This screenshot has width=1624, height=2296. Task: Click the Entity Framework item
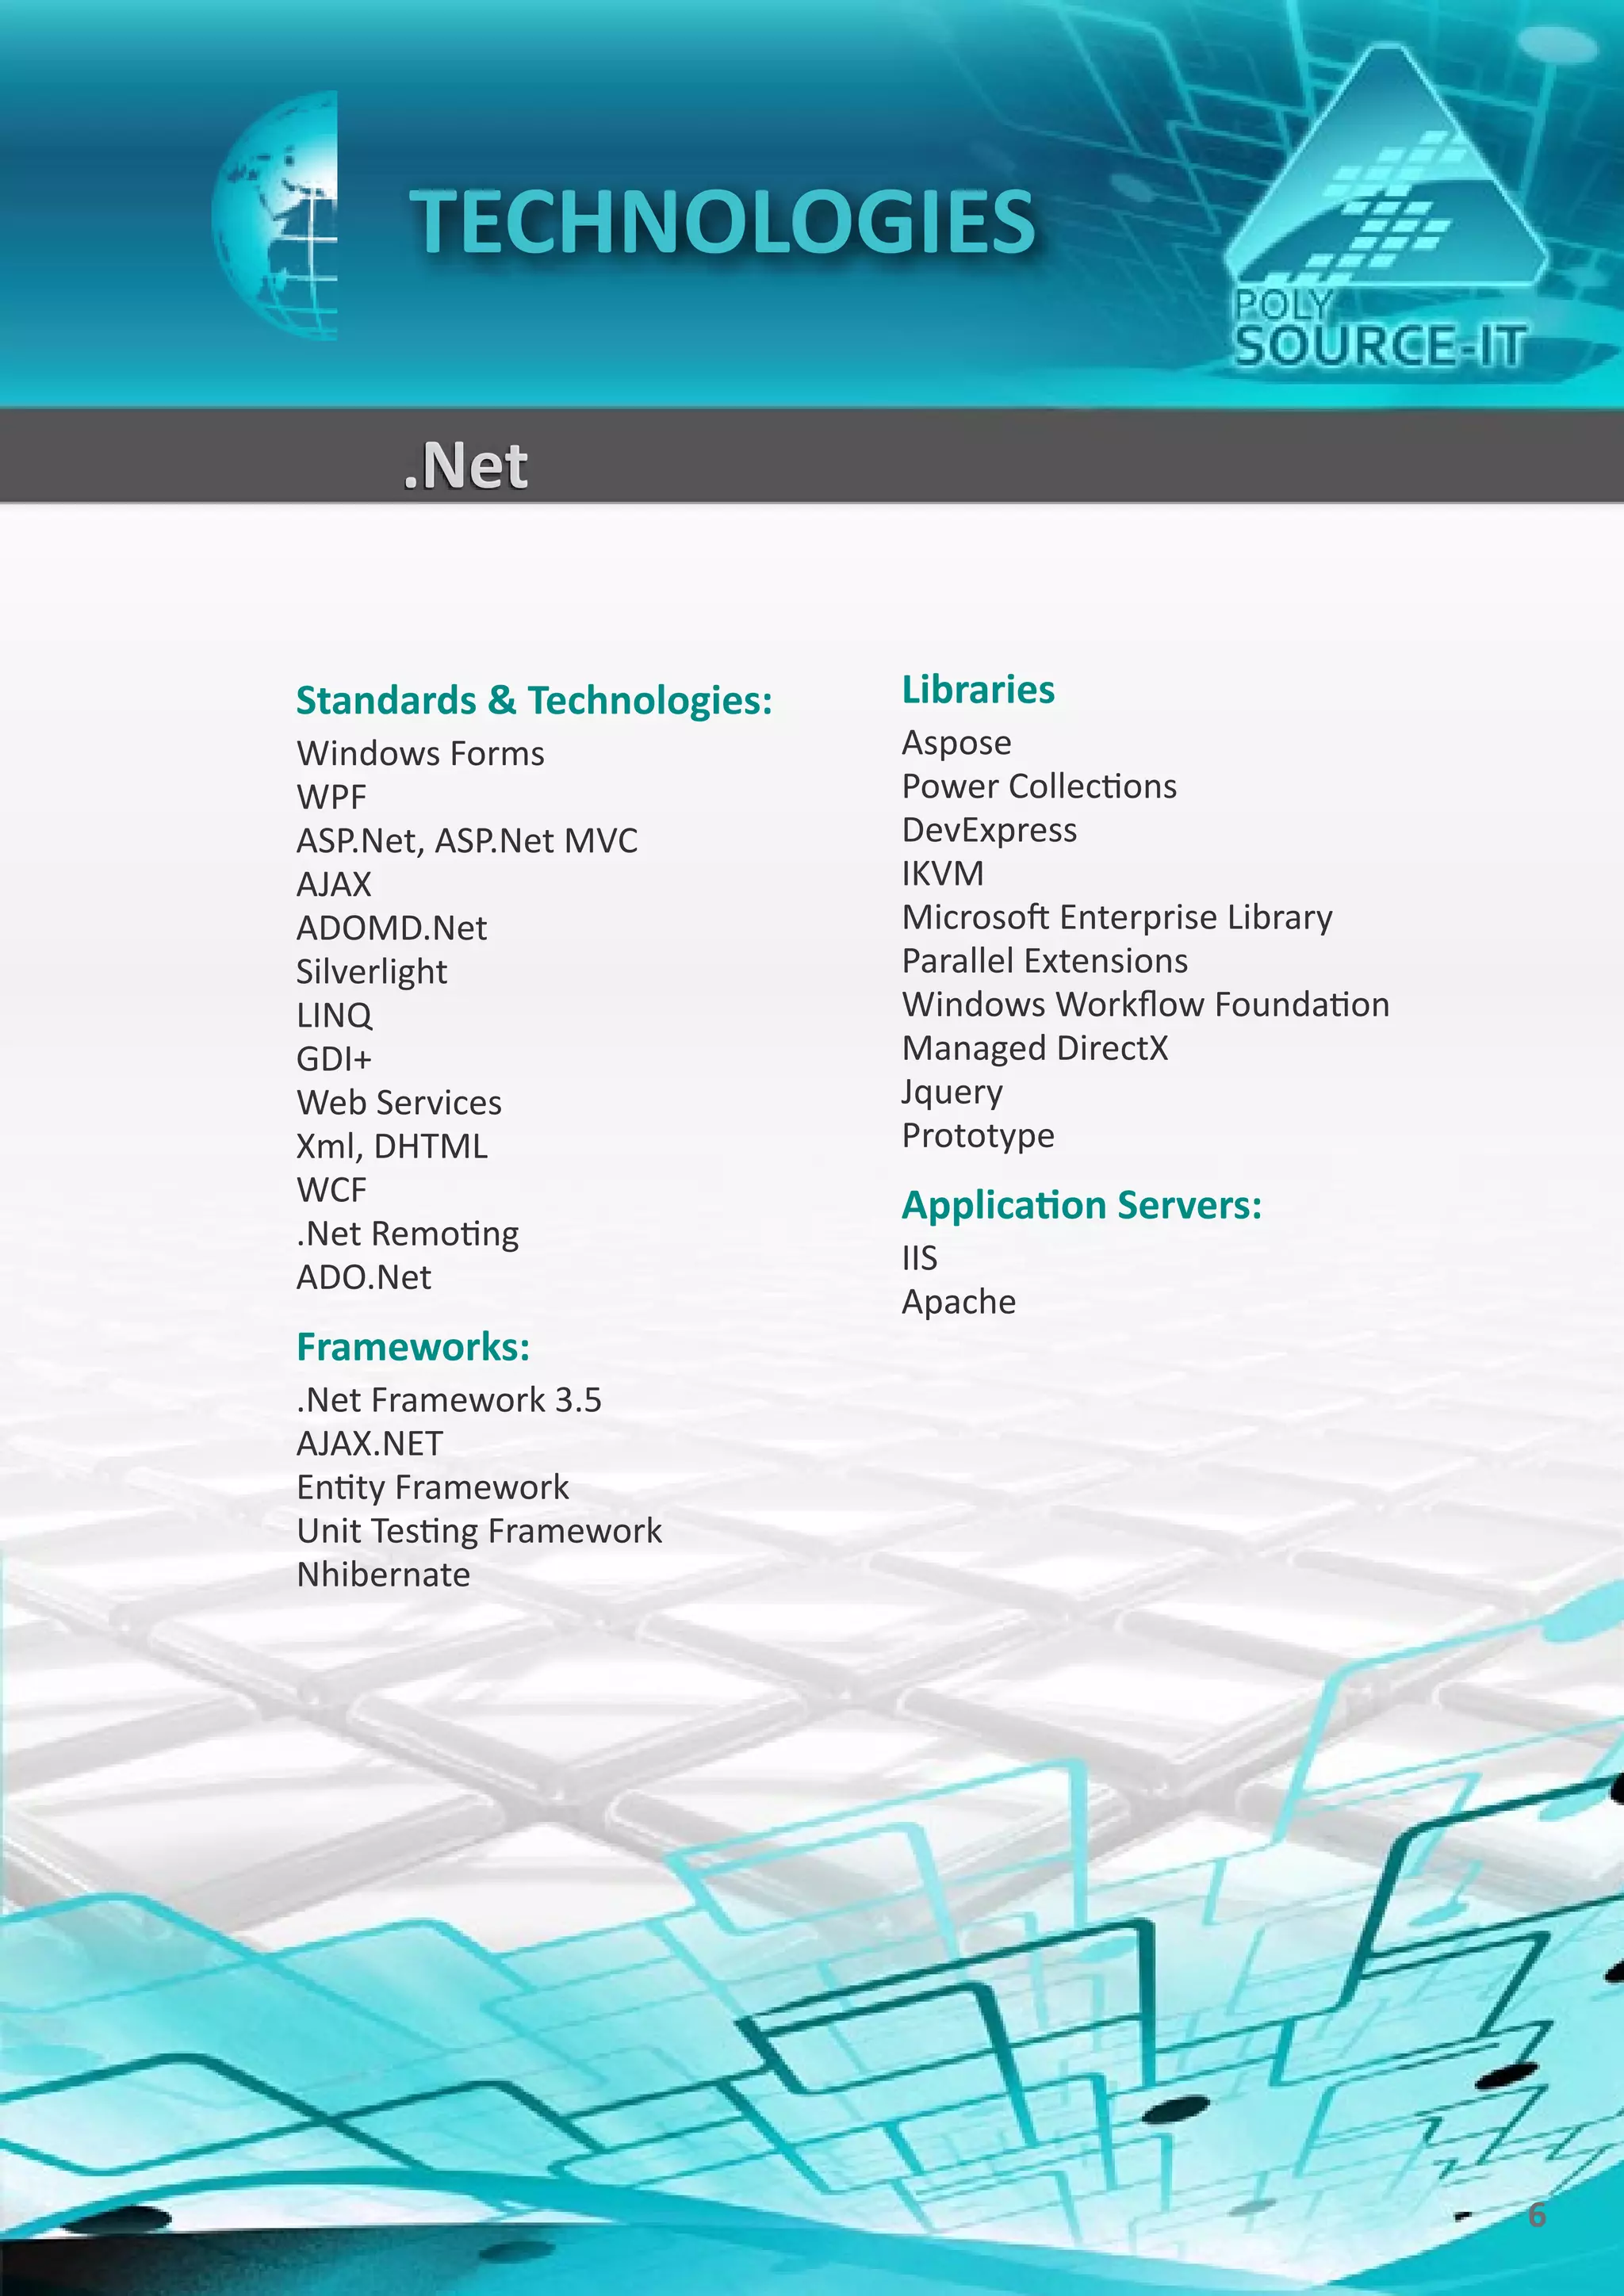(432, 1487)
